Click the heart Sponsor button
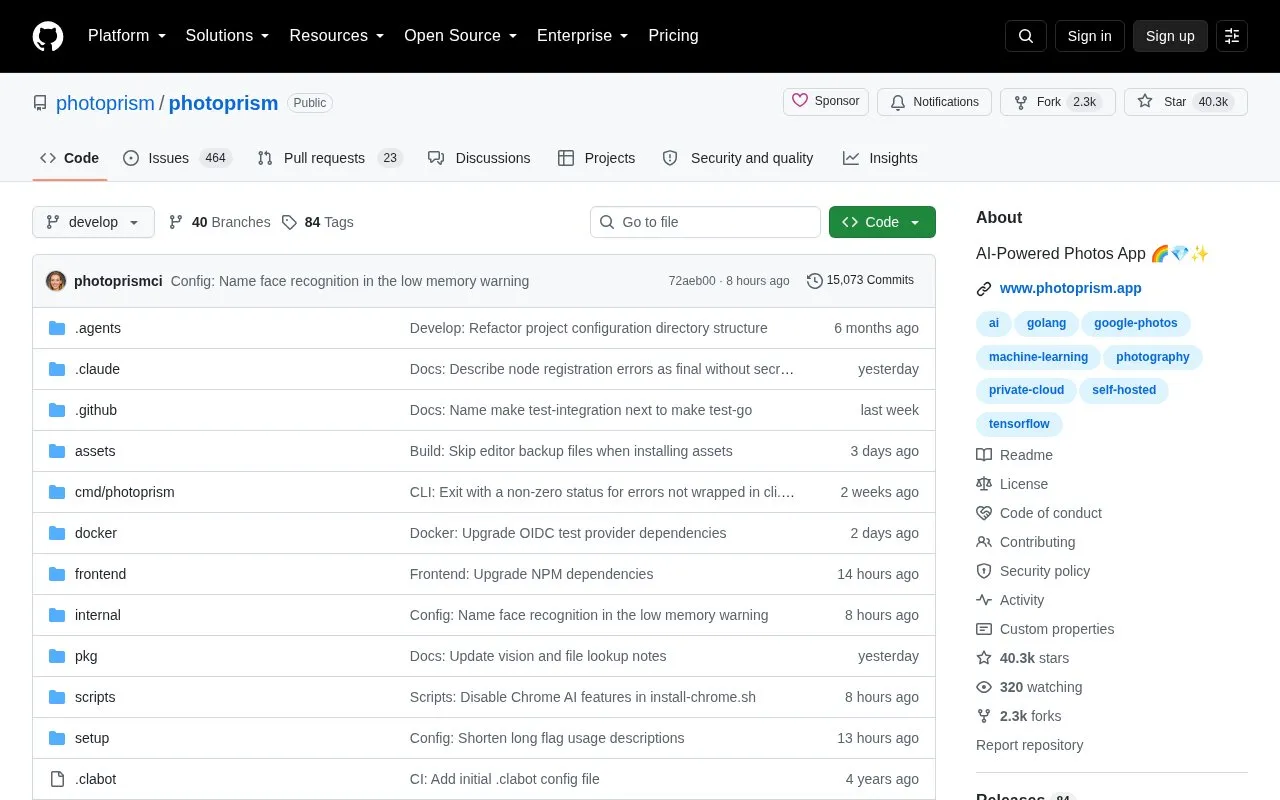 826,102
